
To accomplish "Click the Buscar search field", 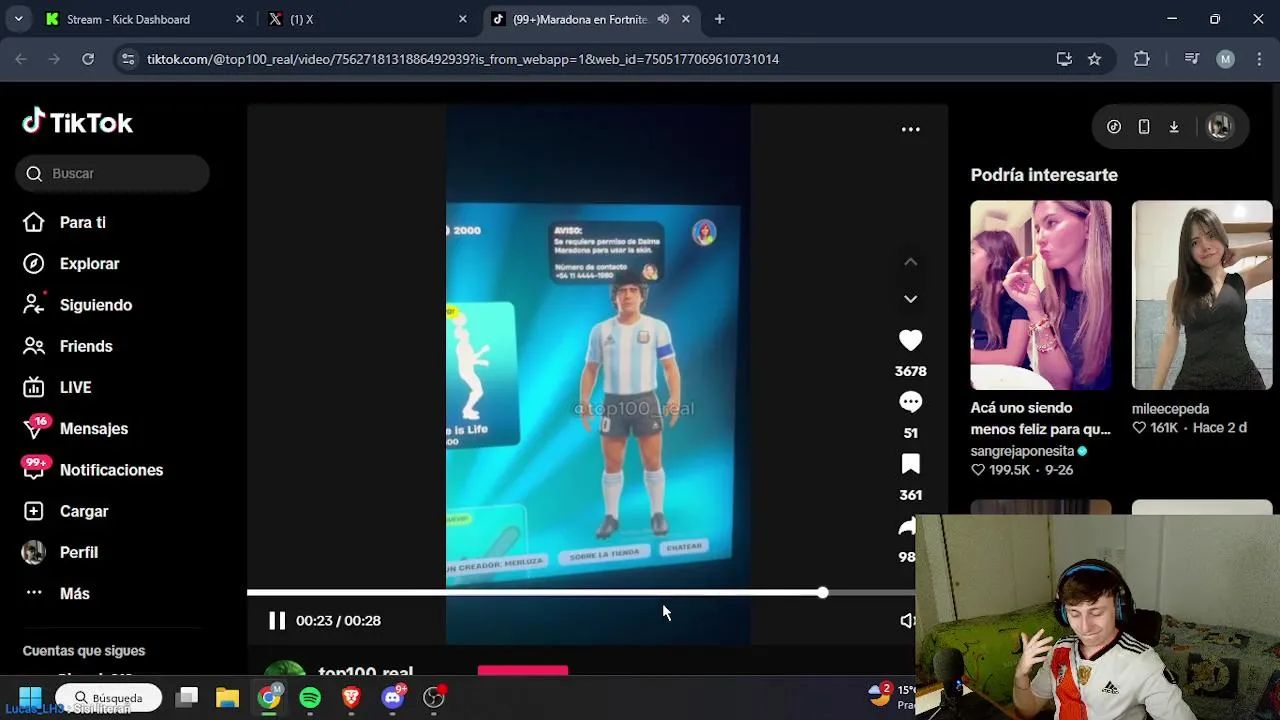I will (112, 173).
